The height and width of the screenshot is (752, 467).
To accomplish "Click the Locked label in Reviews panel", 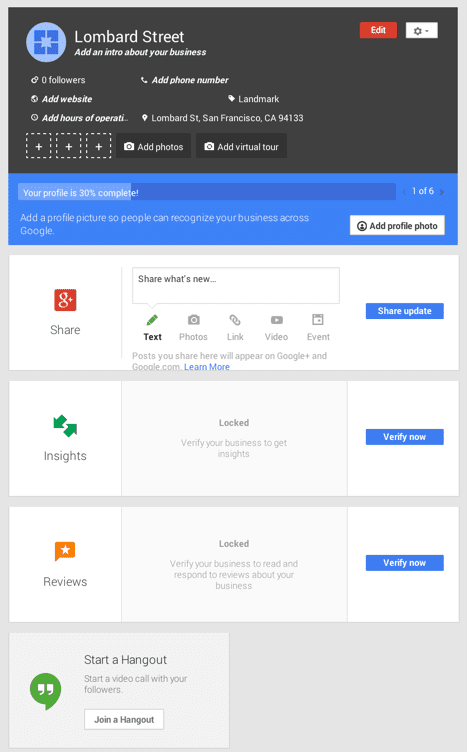I will click(x=234, y=543).
